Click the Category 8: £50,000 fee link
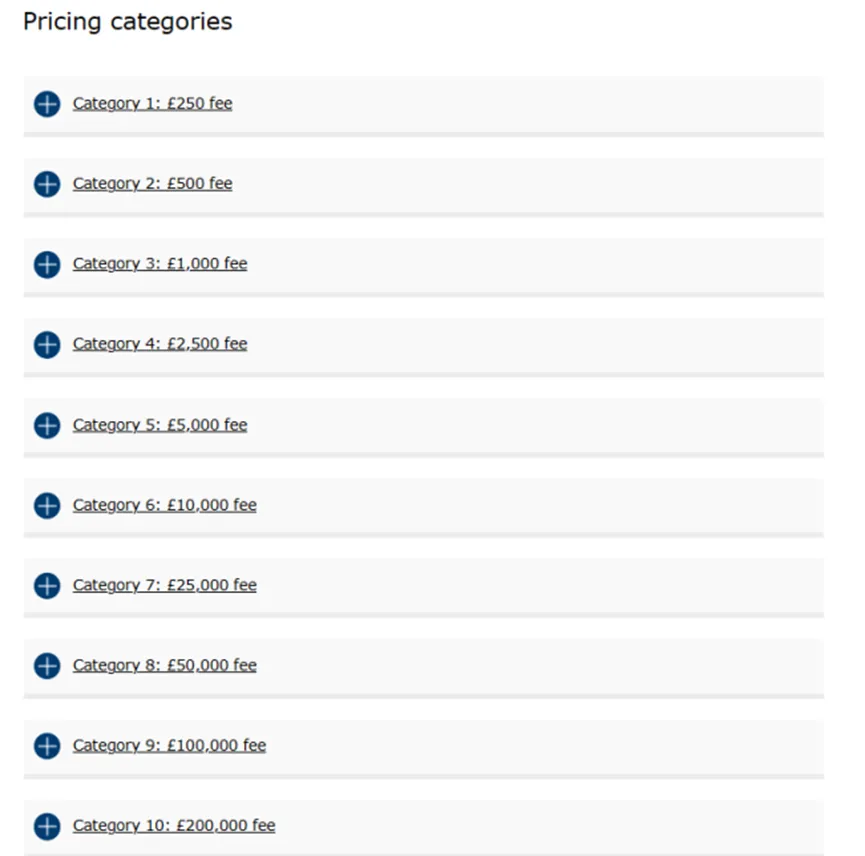This screenshot has width=865, height=856. pyautogui.click(x=164, y=665)
